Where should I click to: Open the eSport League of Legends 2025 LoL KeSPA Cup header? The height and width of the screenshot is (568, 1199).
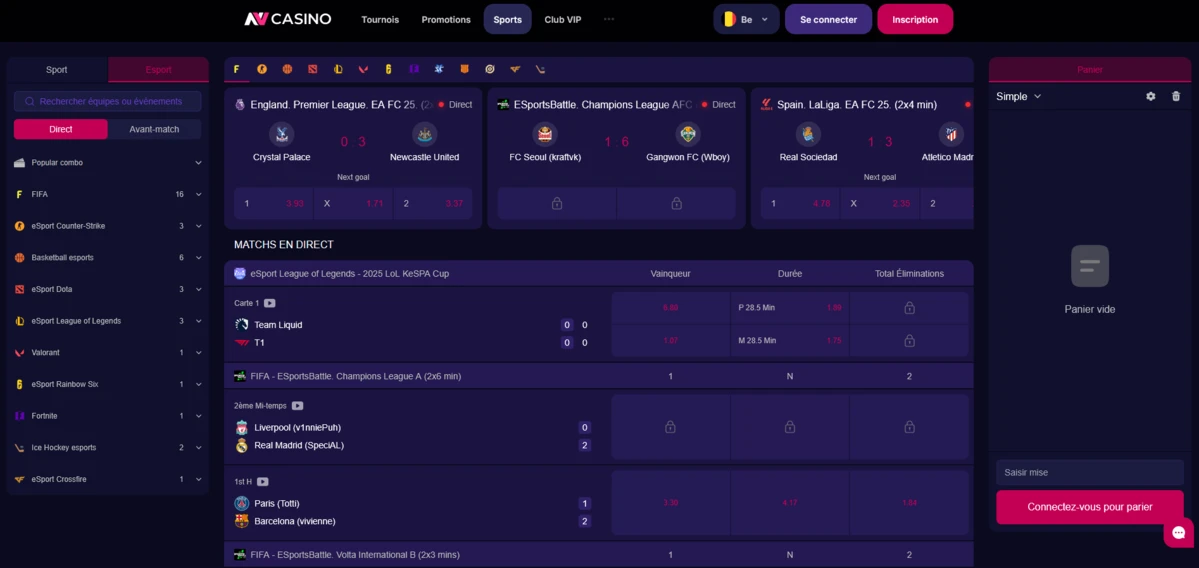tap(599, 273)
